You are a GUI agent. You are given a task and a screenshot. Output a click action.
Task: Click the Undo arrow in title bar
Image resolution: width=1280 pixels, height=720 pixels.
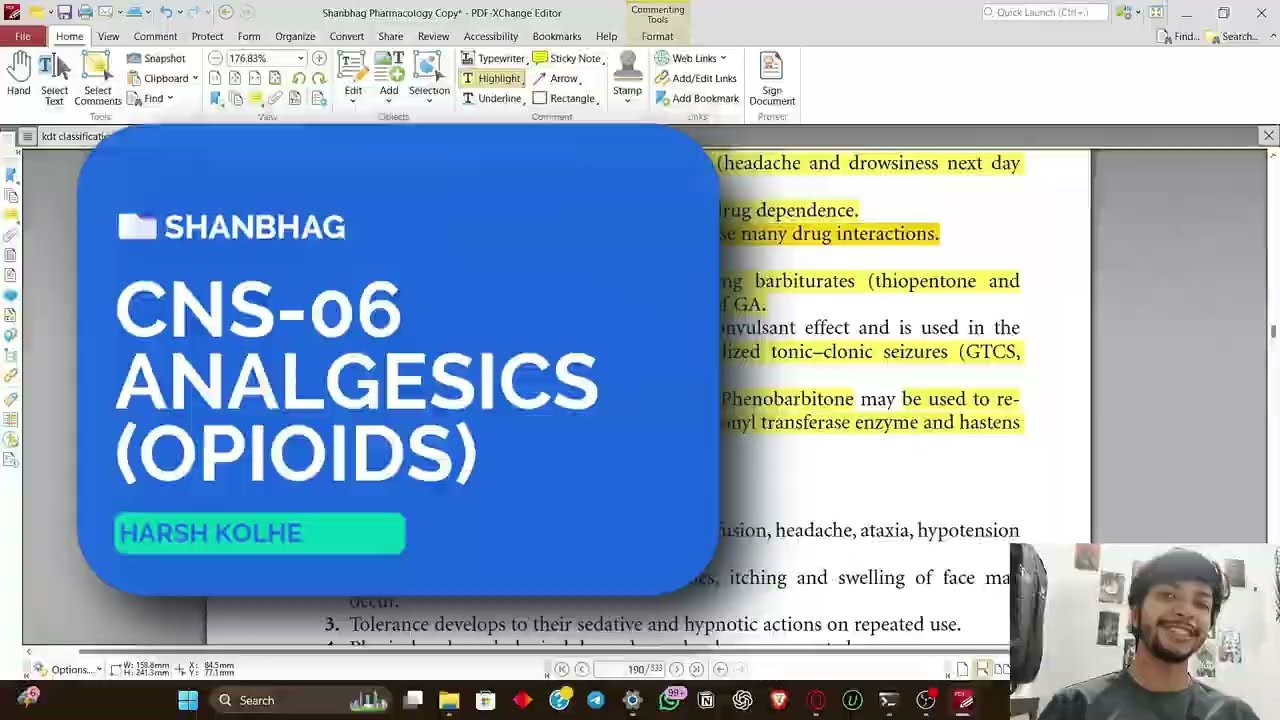(166, 12)
